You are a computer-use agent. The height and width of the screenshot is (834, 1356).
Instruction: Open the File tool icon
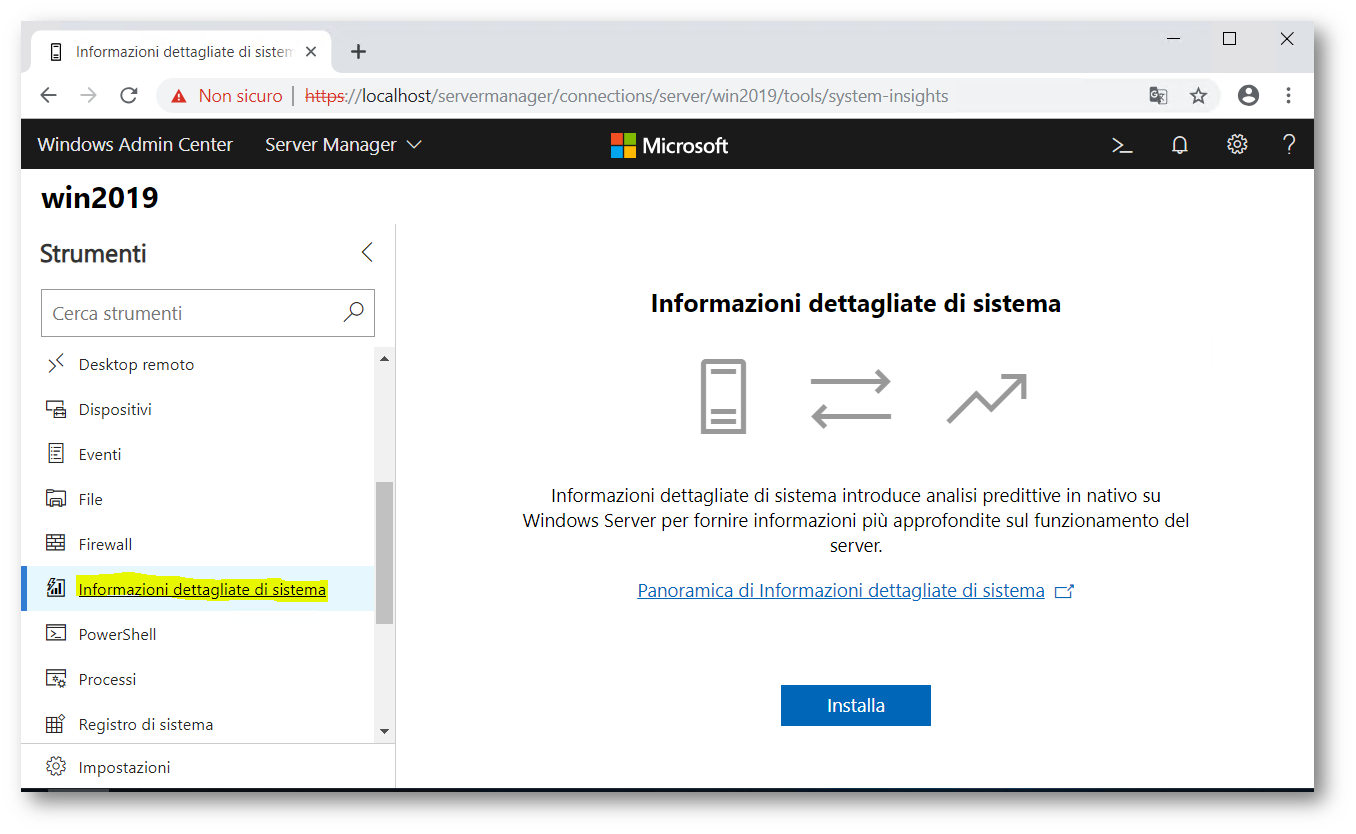tap(56, 499)
